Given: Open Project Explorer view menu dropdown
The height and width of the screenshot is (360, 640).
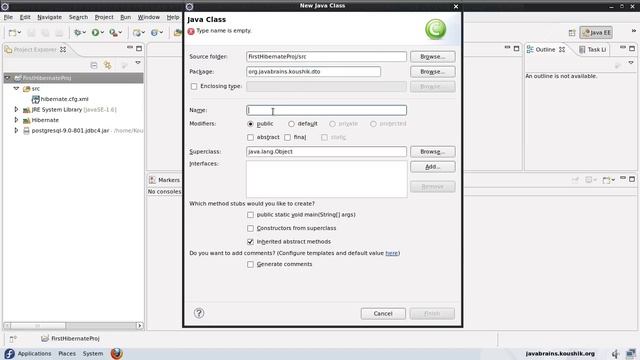Looking at the screenshot, I should point(138,63).
